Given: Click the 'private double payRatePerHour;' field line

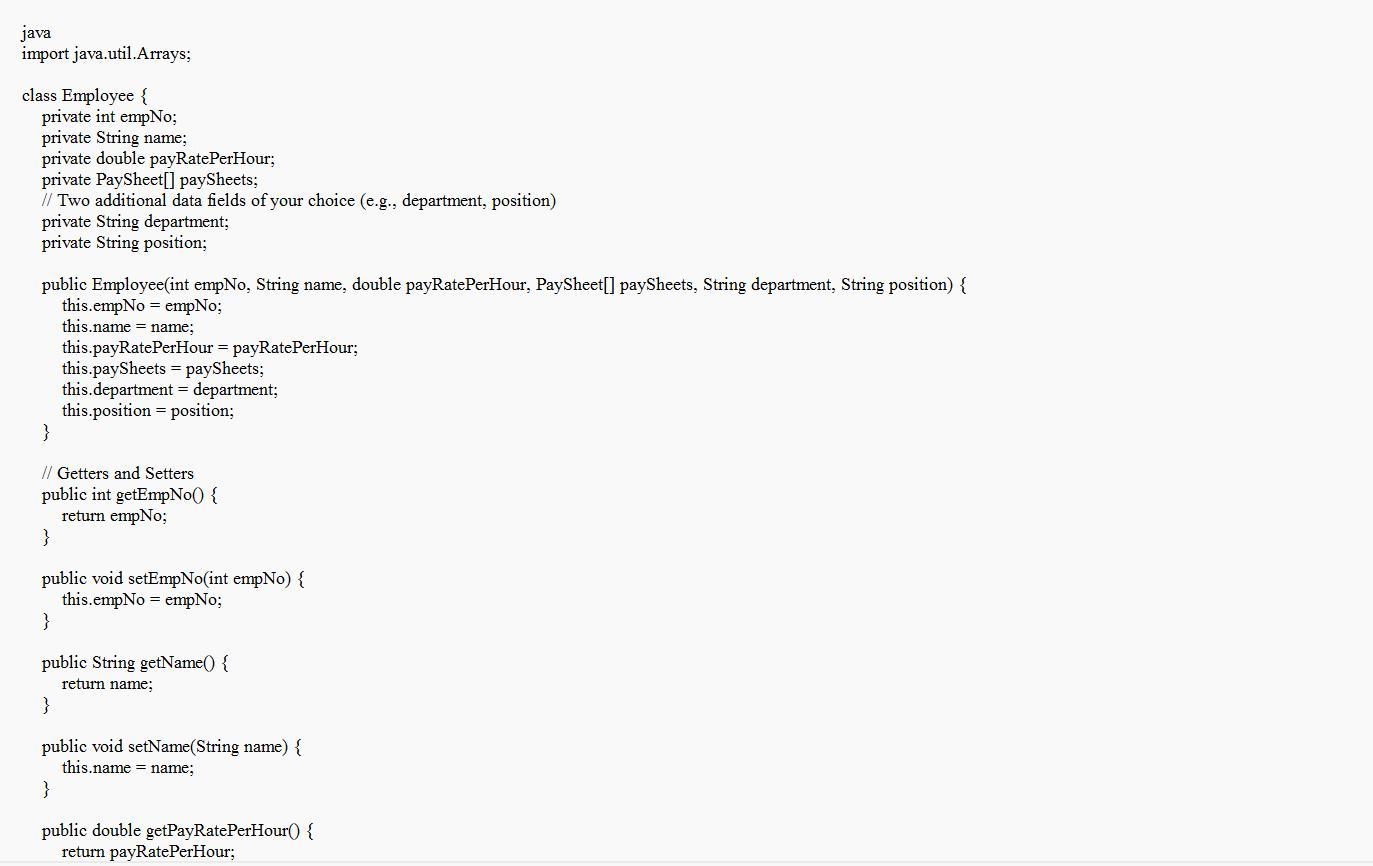Looking at the screenshot, I should pos(158,159).
